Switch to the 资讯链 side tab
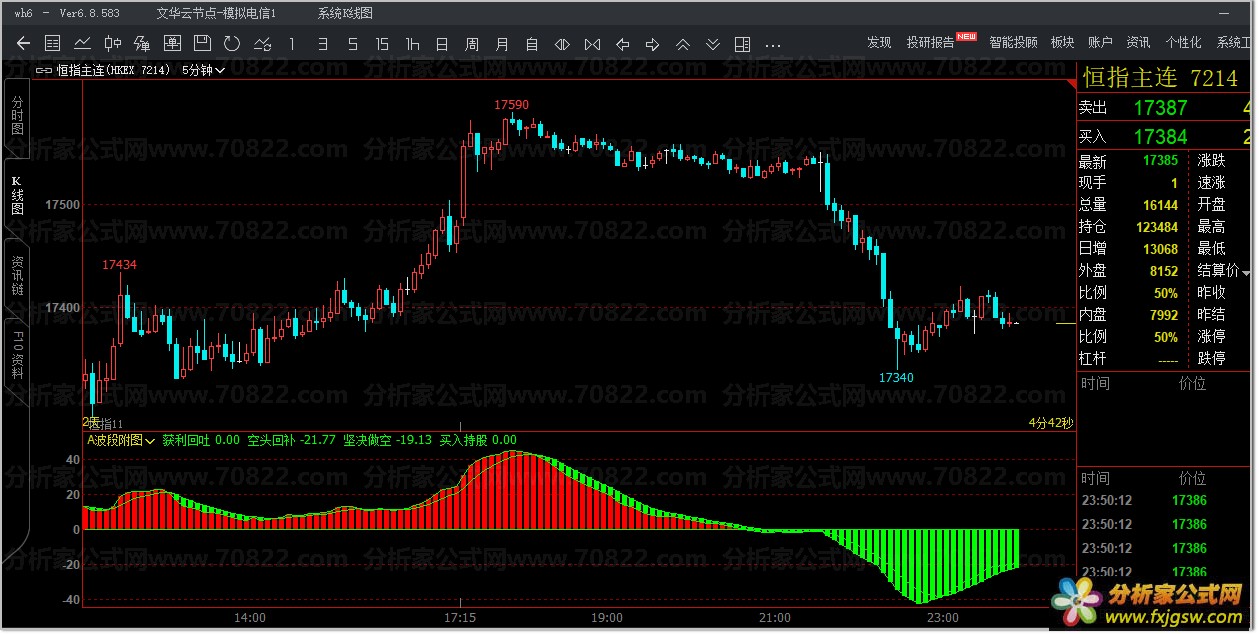This screenshot has height=634, width=1259. [17, 275]
